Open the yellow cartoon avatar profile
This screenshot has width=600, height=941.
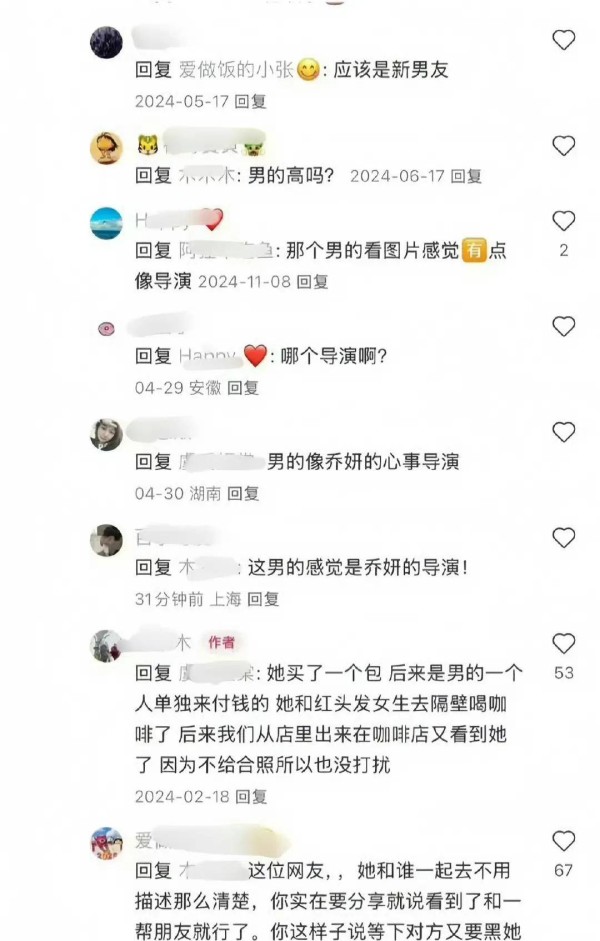(x=106, y=147)
